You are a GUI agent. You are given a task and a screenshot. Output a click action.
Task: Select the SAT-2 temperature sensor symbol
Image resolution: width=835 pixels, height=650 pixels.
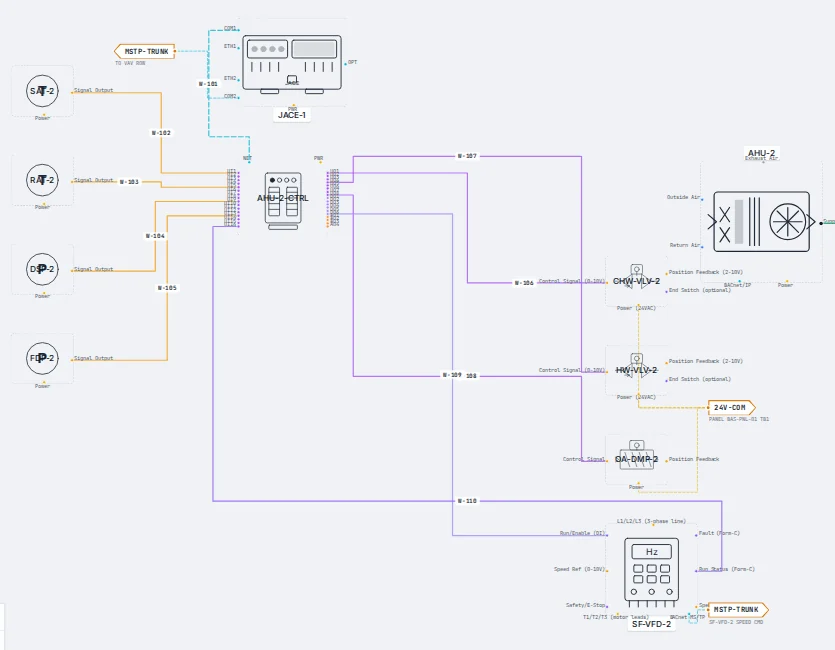(42, 91)
